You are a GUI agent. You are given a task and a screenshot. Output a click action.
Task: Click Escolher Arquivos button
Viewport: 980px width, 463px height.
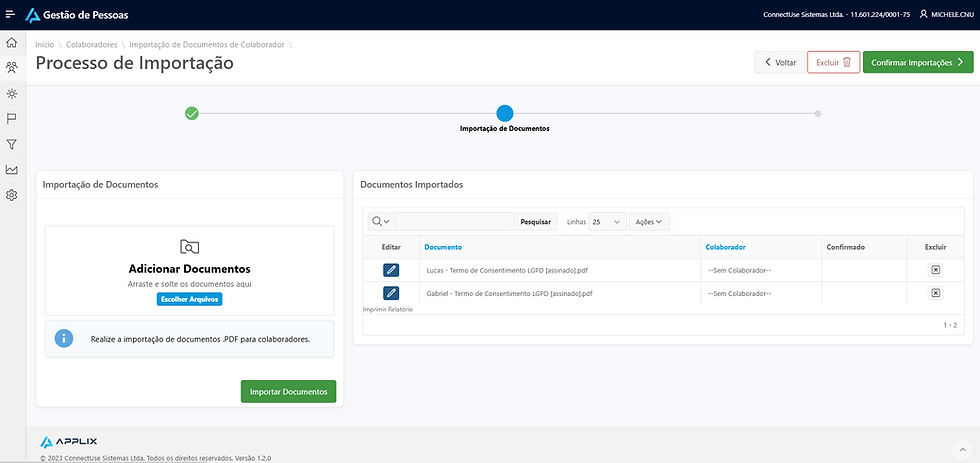189,300
